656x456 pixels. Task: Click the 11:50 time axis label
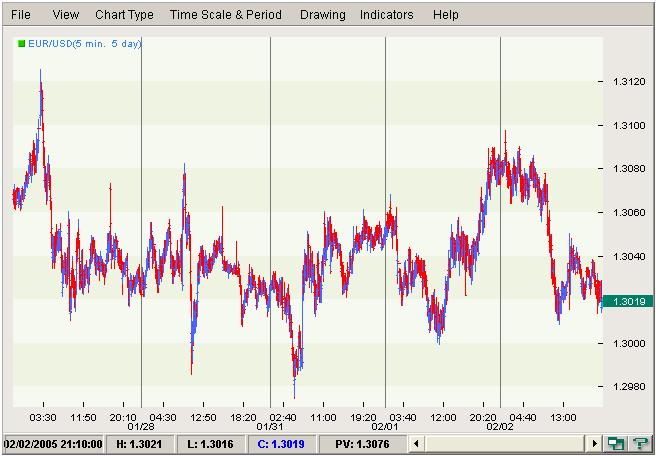[x=83, y=418]
